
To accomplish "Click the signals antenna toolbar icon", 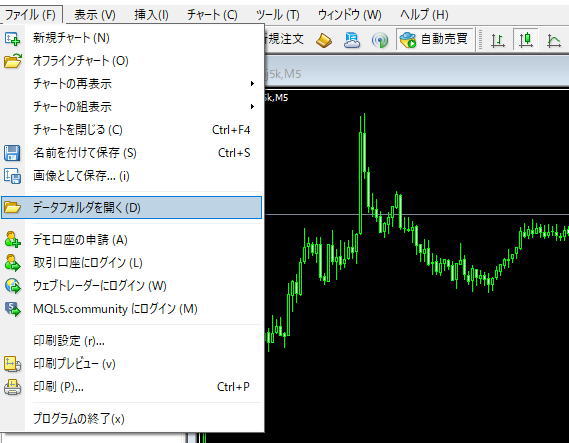I will pos(380,40).
